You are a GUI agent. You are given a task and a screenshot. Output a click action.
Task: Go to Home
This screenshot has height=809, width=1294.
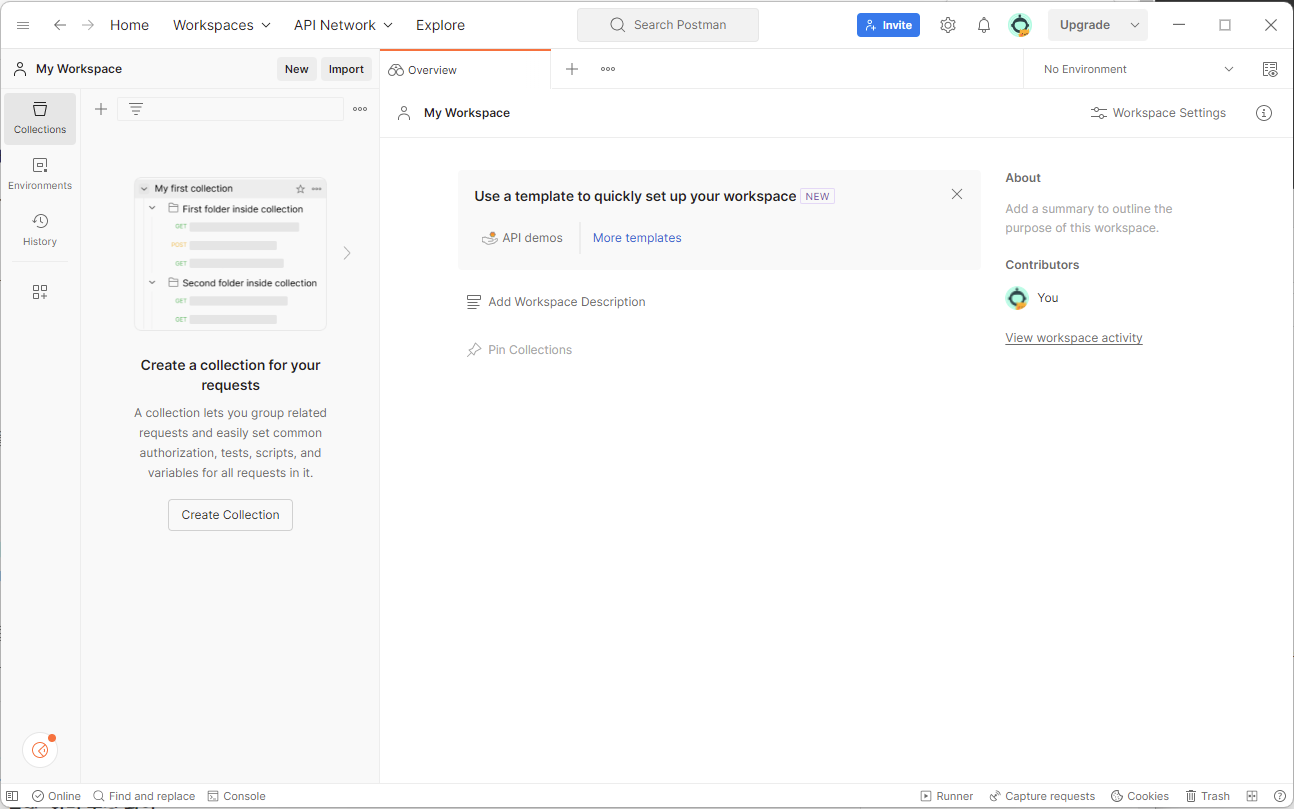[129, 25]
